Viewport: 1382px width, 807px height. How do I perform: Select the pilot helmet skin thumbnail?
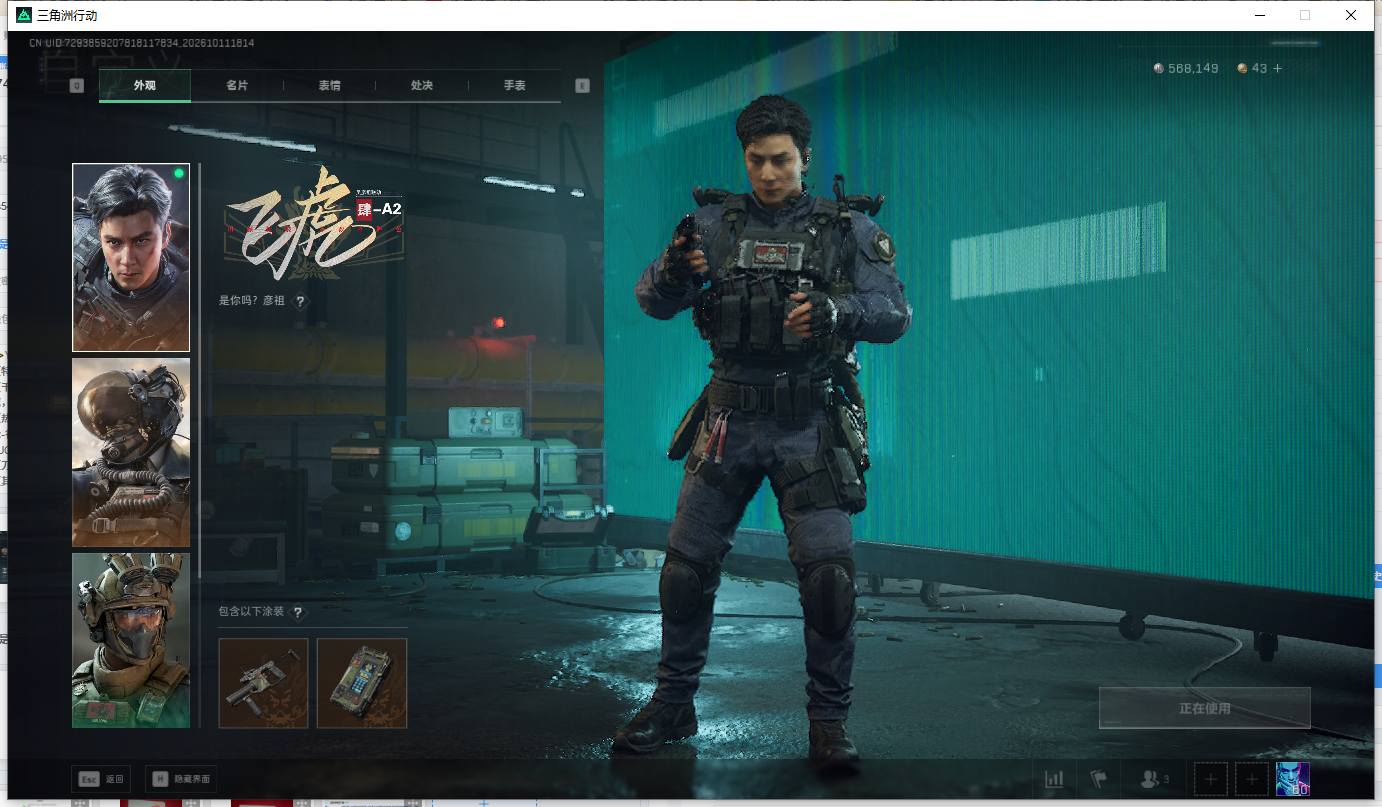(x=131, y=453)
